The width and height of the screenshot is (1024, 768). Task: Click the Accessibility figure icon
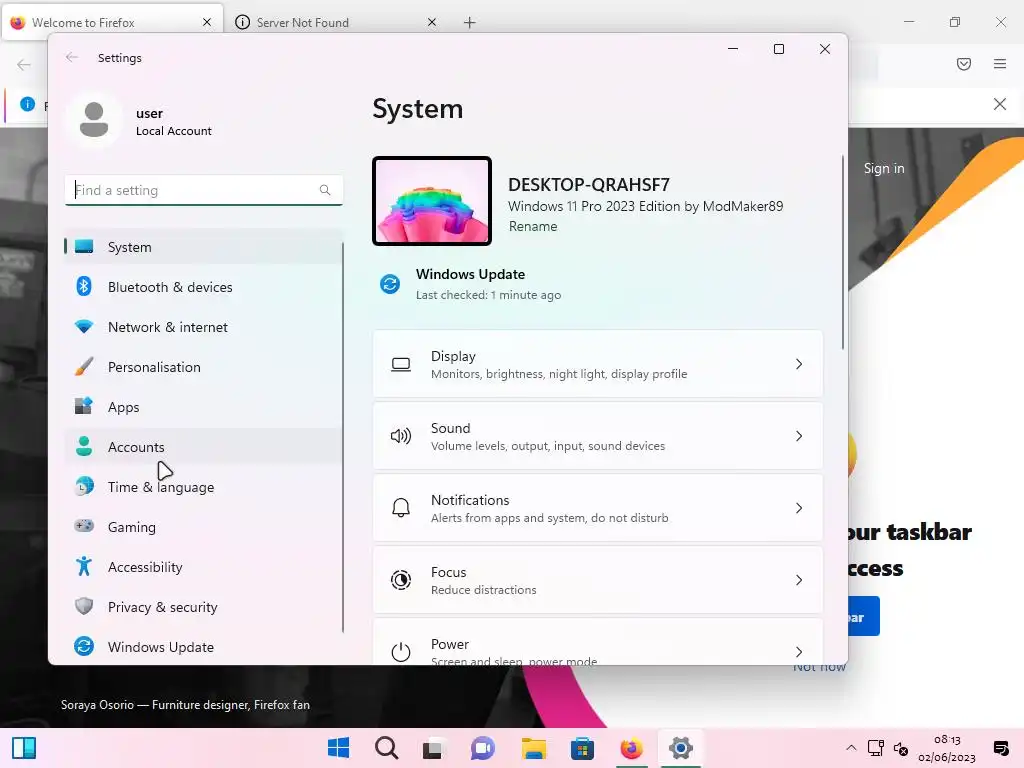click(x=84, y=566)
